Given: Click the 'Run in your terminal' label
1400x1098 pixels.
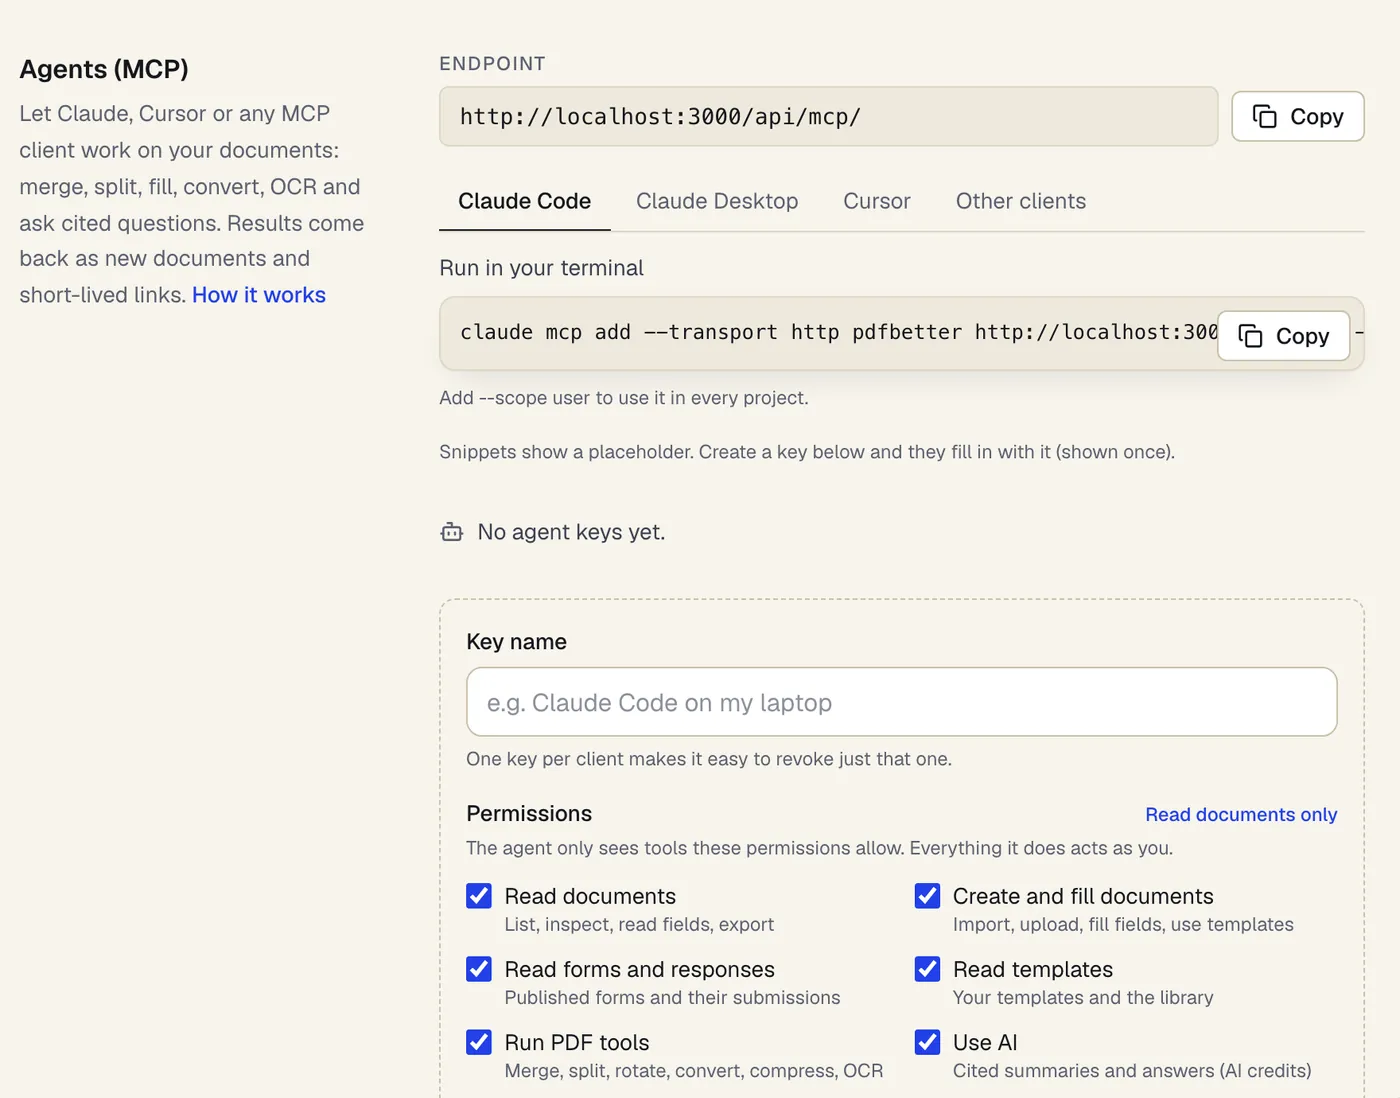Looking at the screenshot, I should [x=541, y=268].
